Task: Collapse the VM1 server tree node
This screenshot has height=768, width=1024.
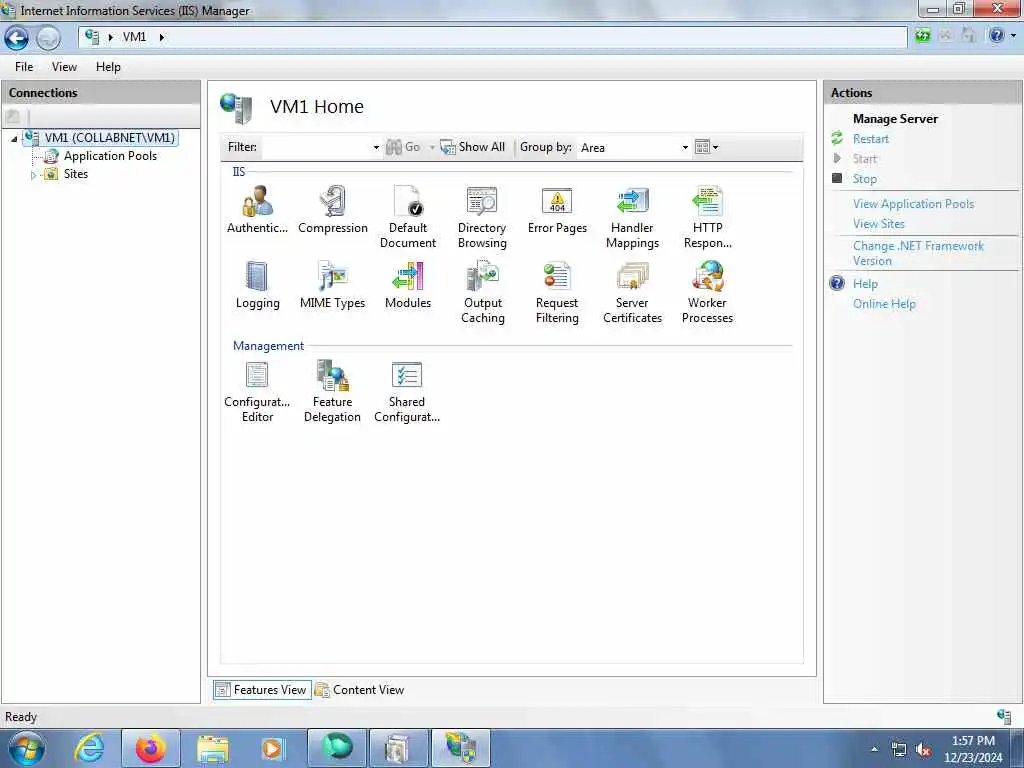Action: click(14, 138)
